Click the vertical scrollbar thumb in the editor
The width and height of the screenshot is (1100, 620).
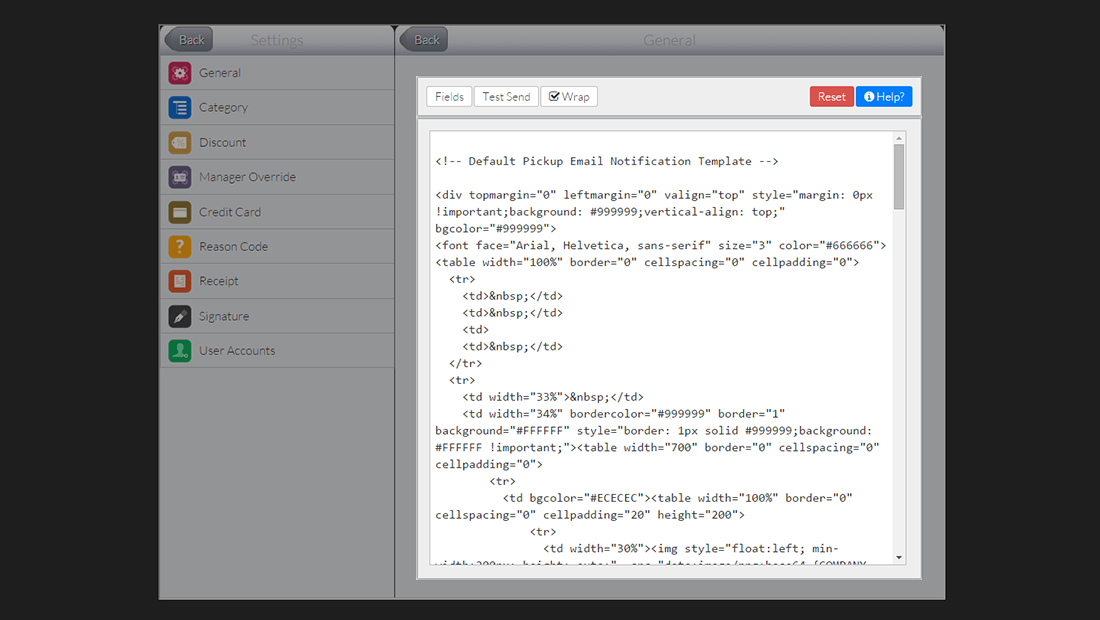coord(899,176)
